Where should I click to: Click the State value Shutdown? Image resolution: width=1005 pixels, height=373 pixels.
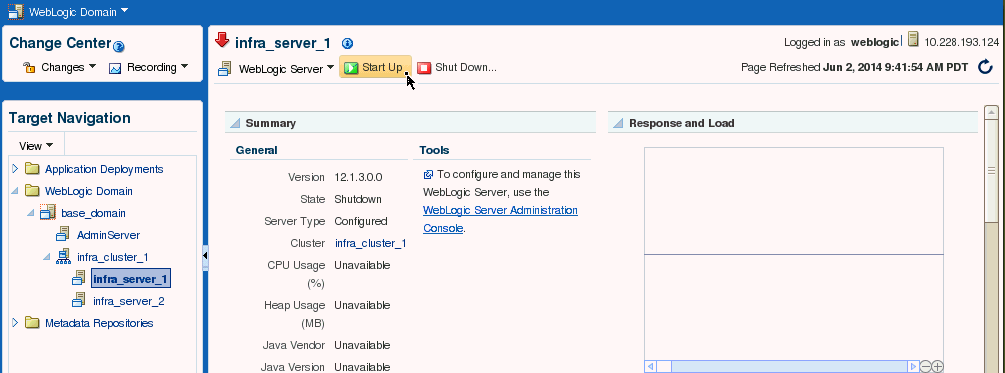(358, 199)
